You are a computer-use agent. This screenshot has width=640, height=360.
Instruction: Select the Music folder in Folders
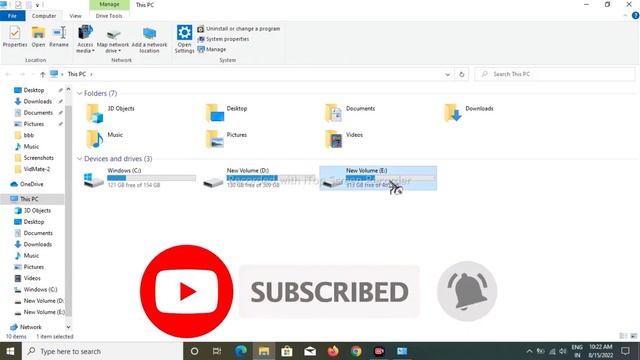104,139
